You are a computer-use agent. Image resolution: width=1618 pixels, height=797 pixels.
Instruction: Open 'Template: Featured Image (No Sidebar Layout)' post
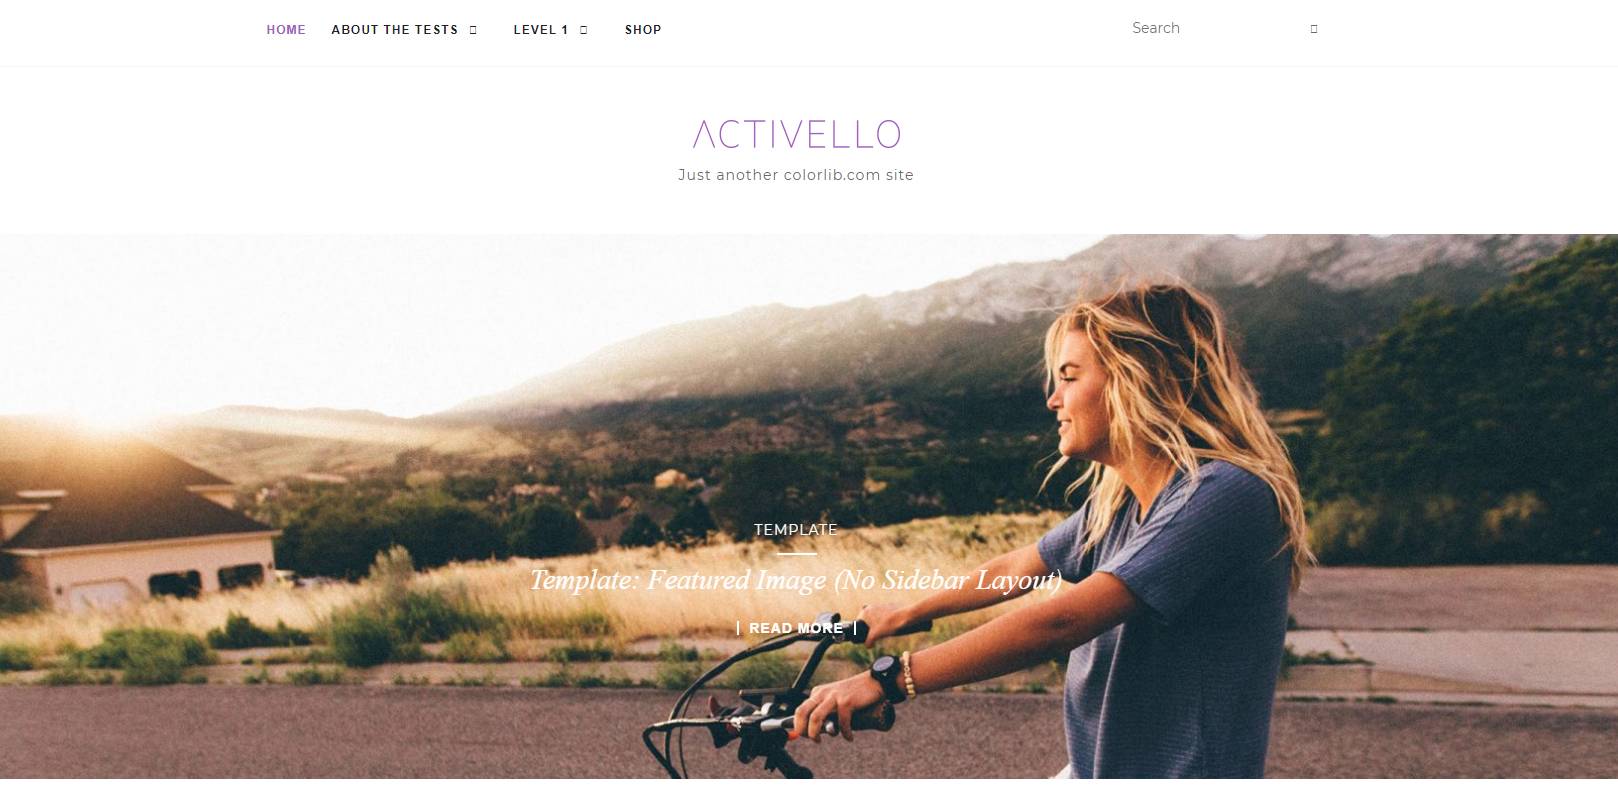point(796,580)
